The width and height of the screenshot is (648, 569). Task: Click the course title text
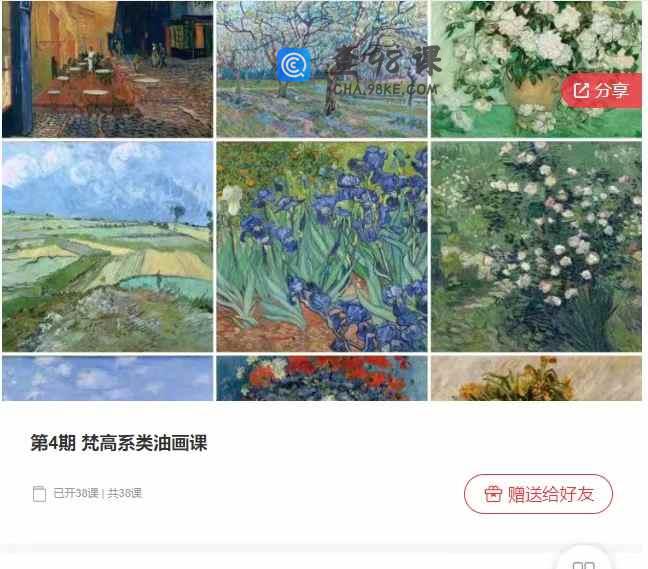coord(119,443)
